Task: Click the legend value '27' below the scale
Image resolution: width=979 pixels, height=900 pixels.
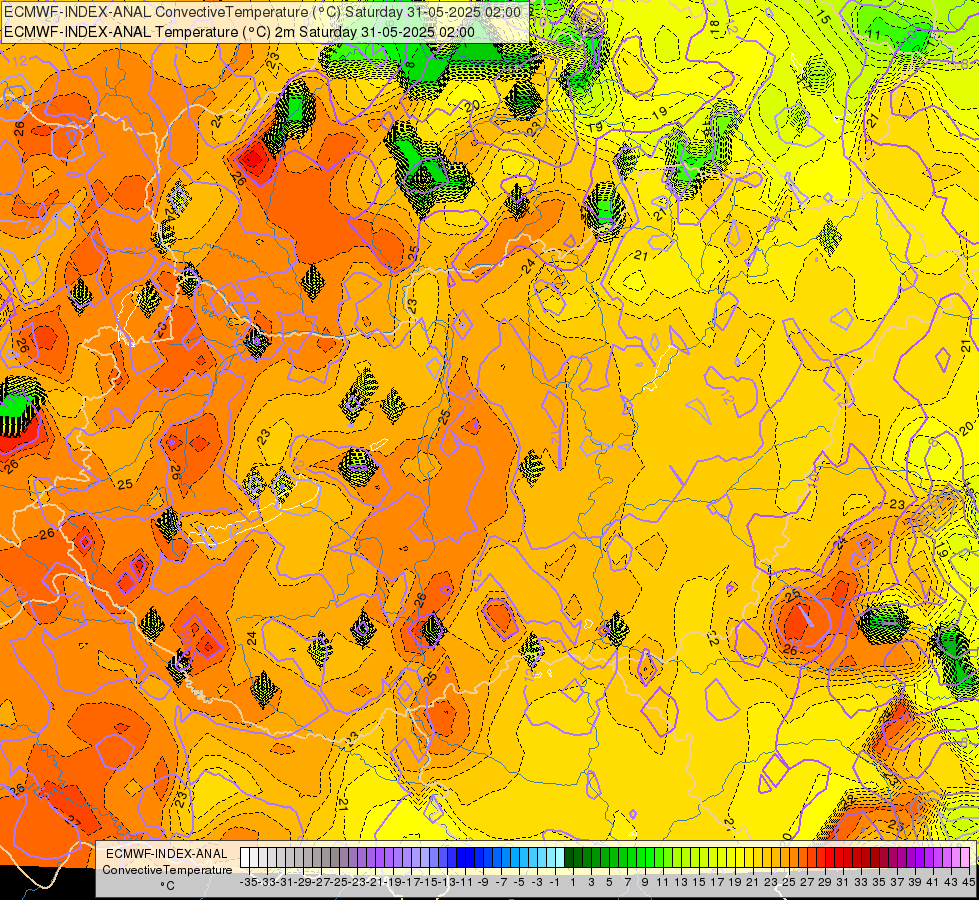Action: tap(807, 882)
